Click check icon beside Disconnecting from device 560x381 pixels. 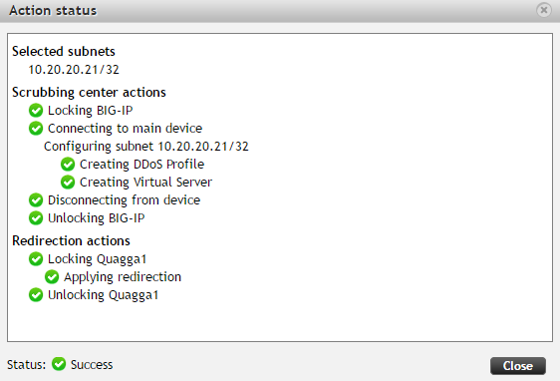point(36,200)
